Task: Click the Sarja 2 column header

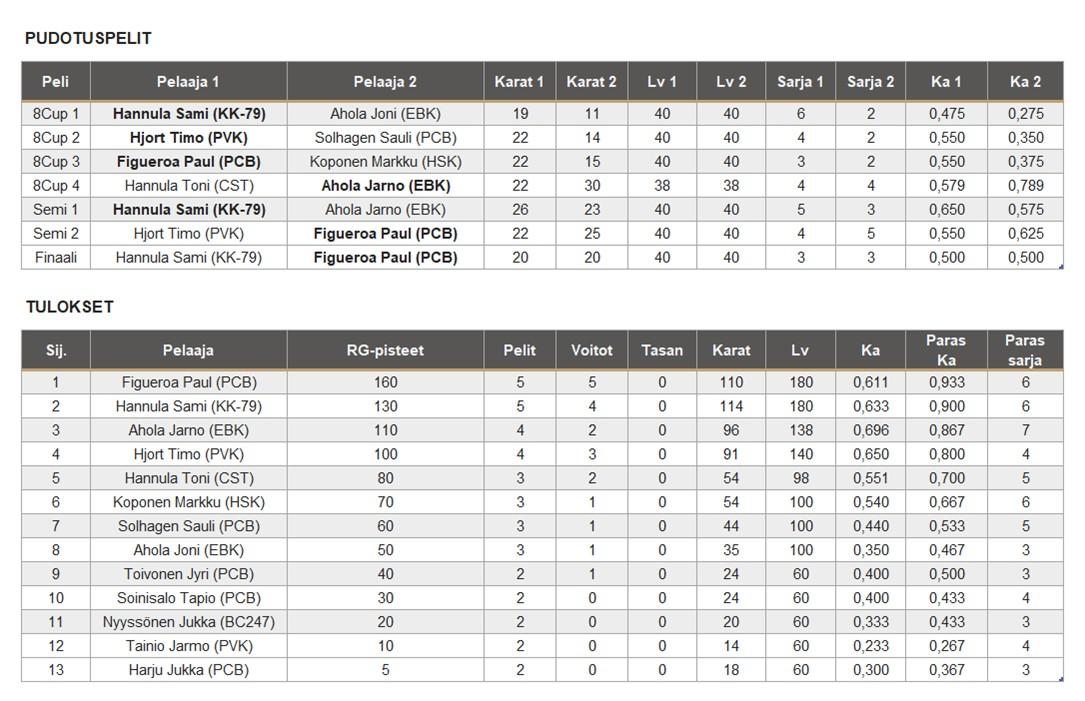Action: pyautogui.click(x=870, y=82)
